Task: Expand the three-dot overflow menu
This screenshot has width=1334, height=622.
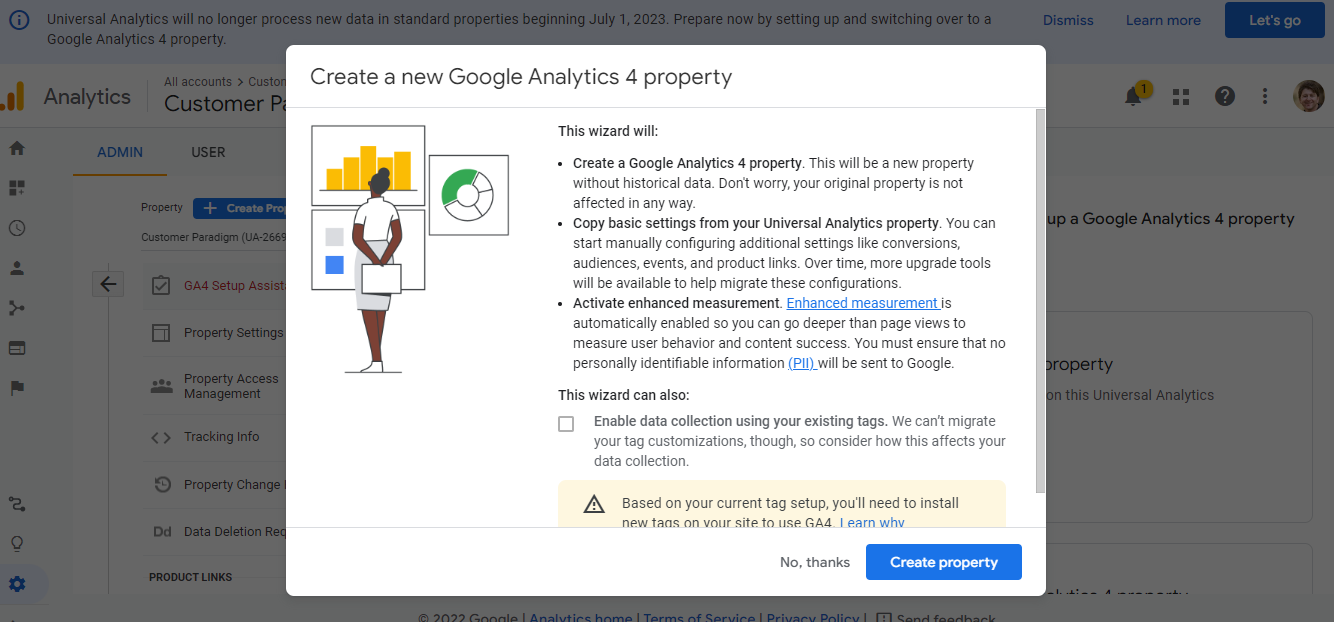Action: click(1265, 96)
